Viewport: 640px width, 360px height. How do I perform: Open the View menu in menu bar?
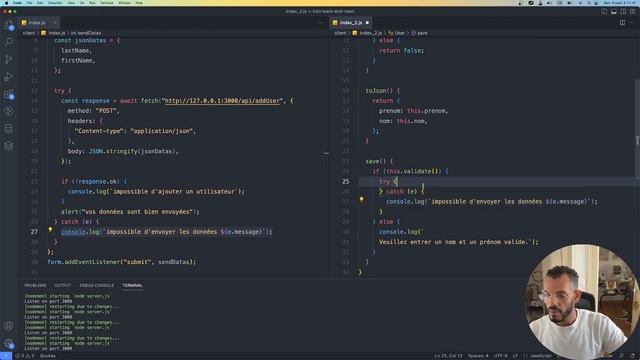pos(71,3)
